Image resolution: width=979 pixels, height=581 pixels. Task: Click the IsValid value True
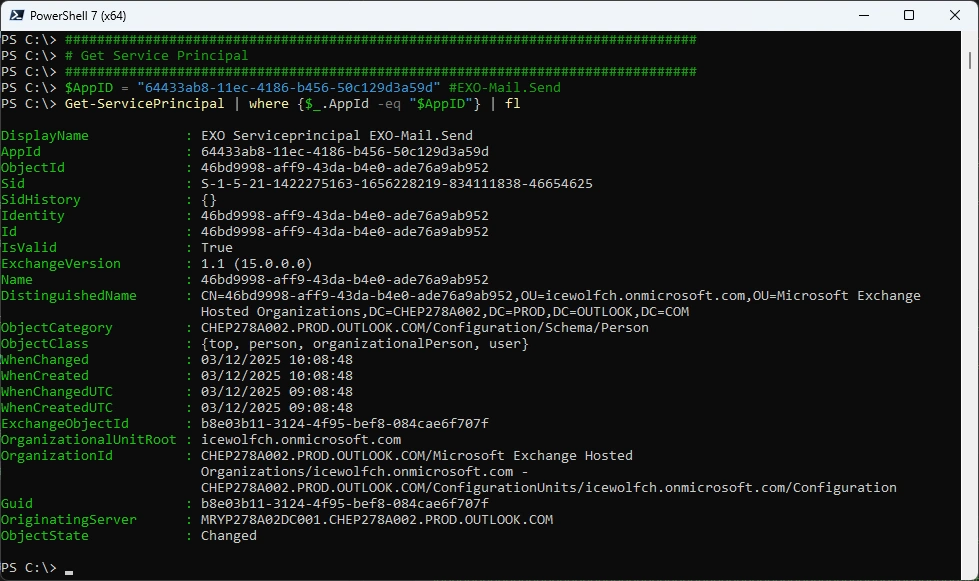point(216,248)
